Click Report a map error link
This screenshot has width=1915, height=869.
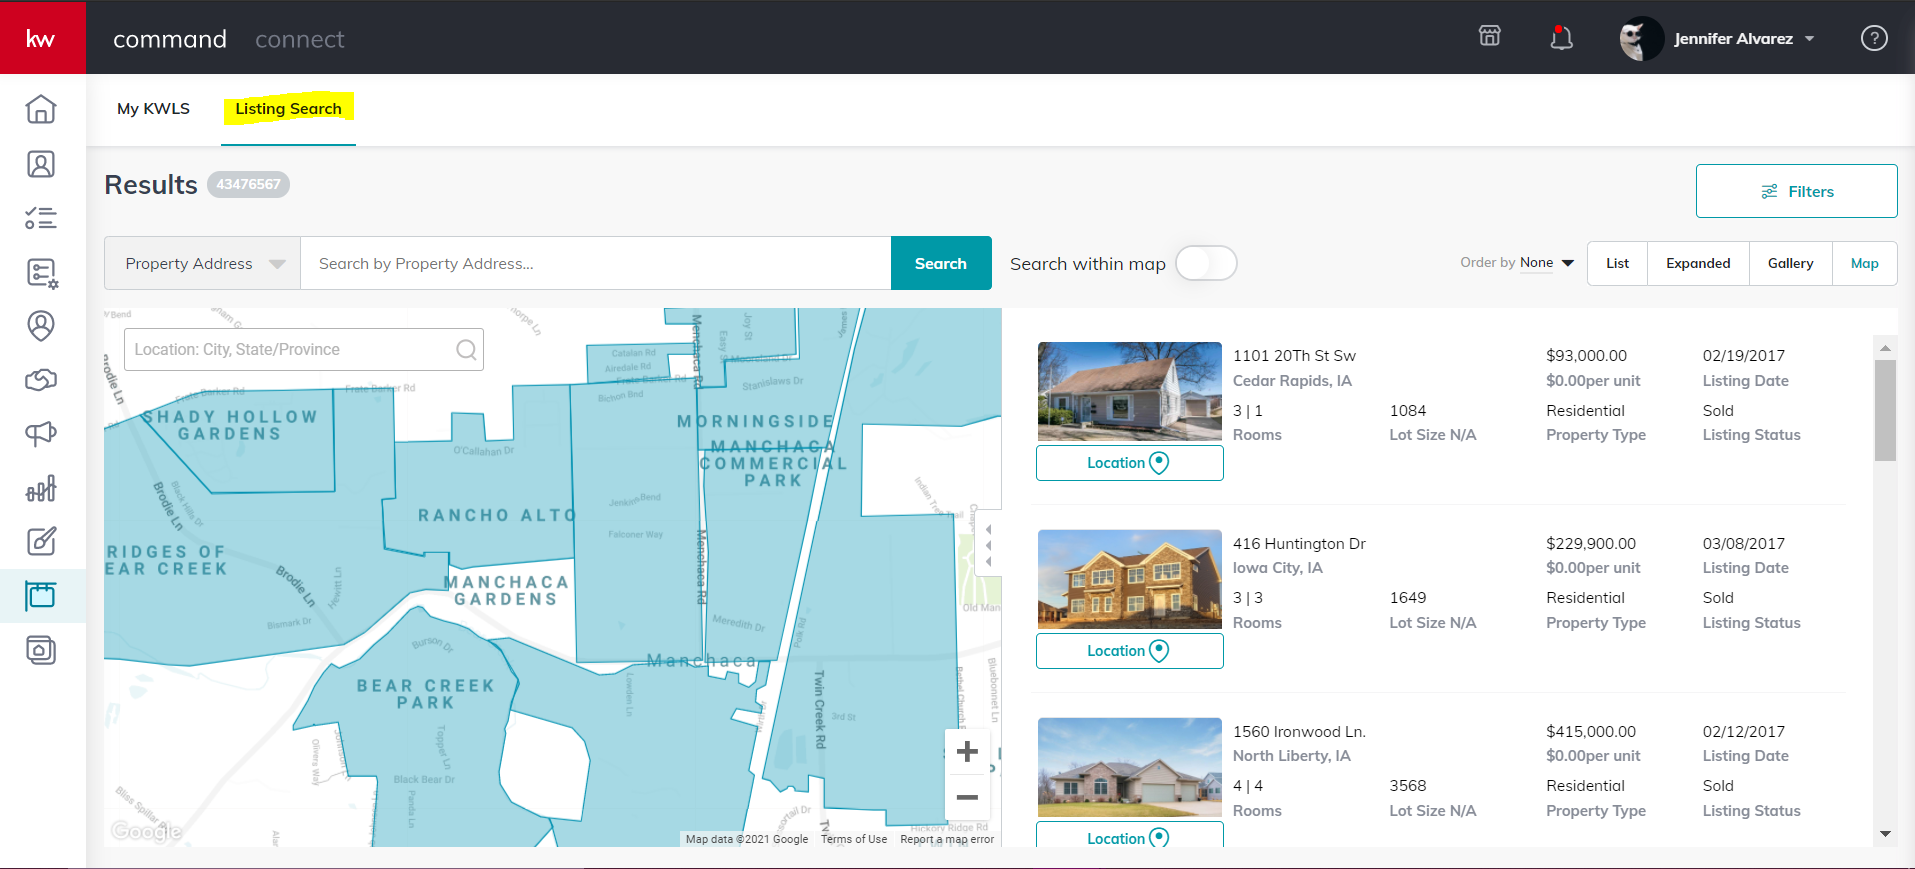pos(947,839)
